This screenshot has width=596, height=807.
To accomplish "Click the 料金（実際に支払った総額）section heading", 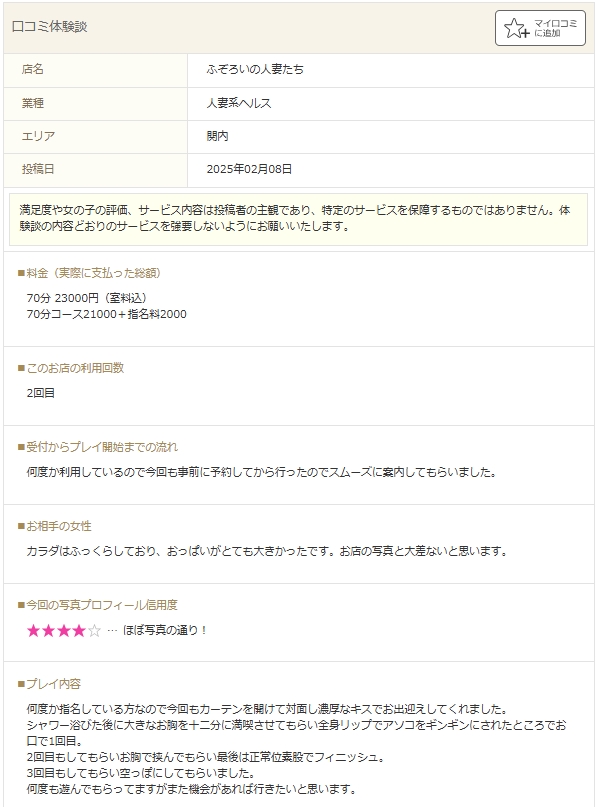I will click(x=89, y=273).
